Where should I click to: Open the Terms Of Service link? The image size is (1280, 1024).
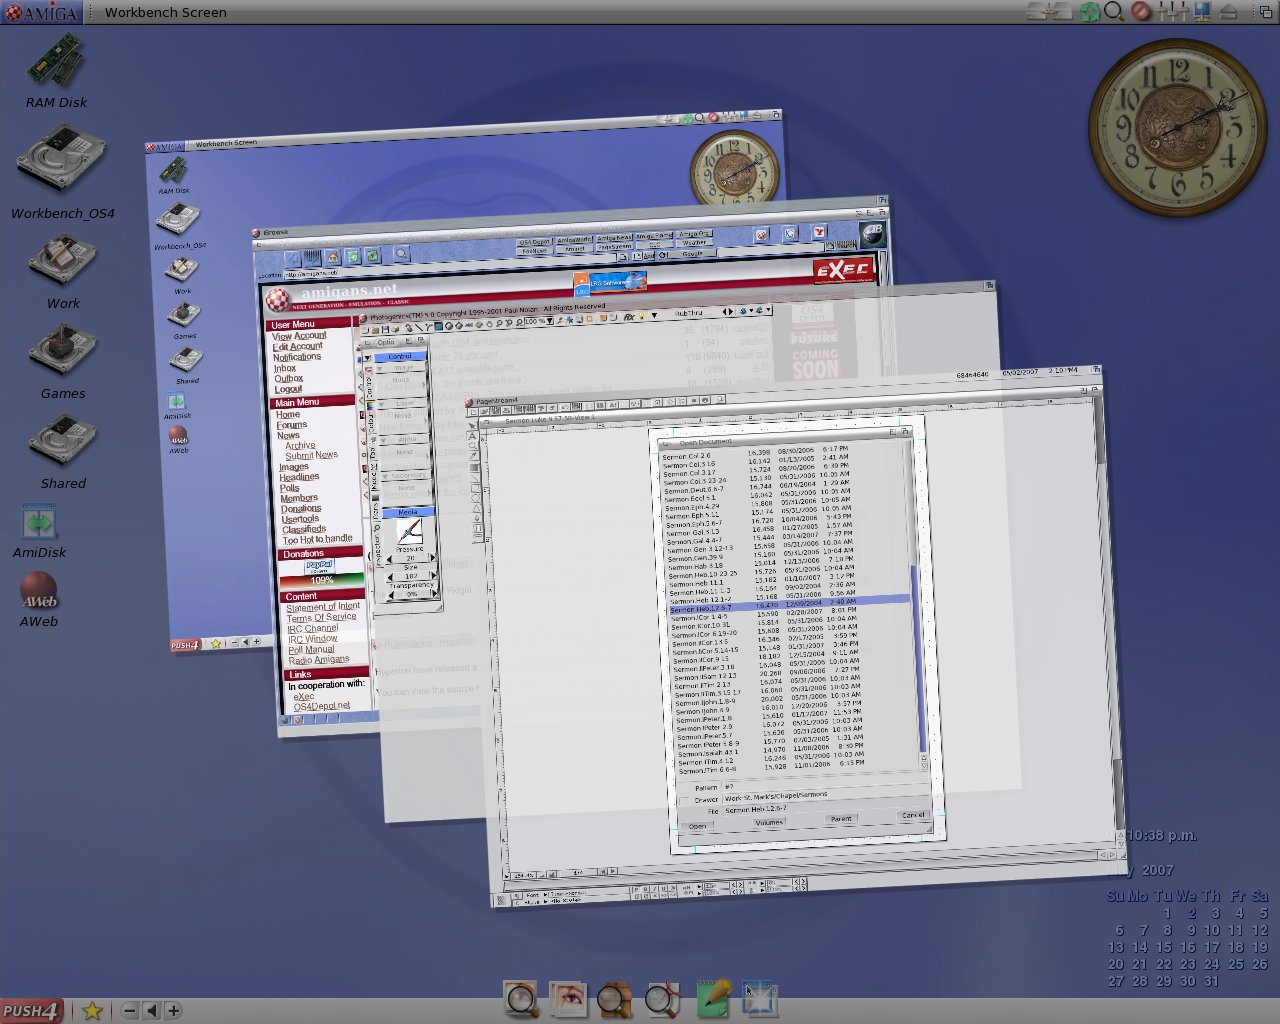coord(321,617)
